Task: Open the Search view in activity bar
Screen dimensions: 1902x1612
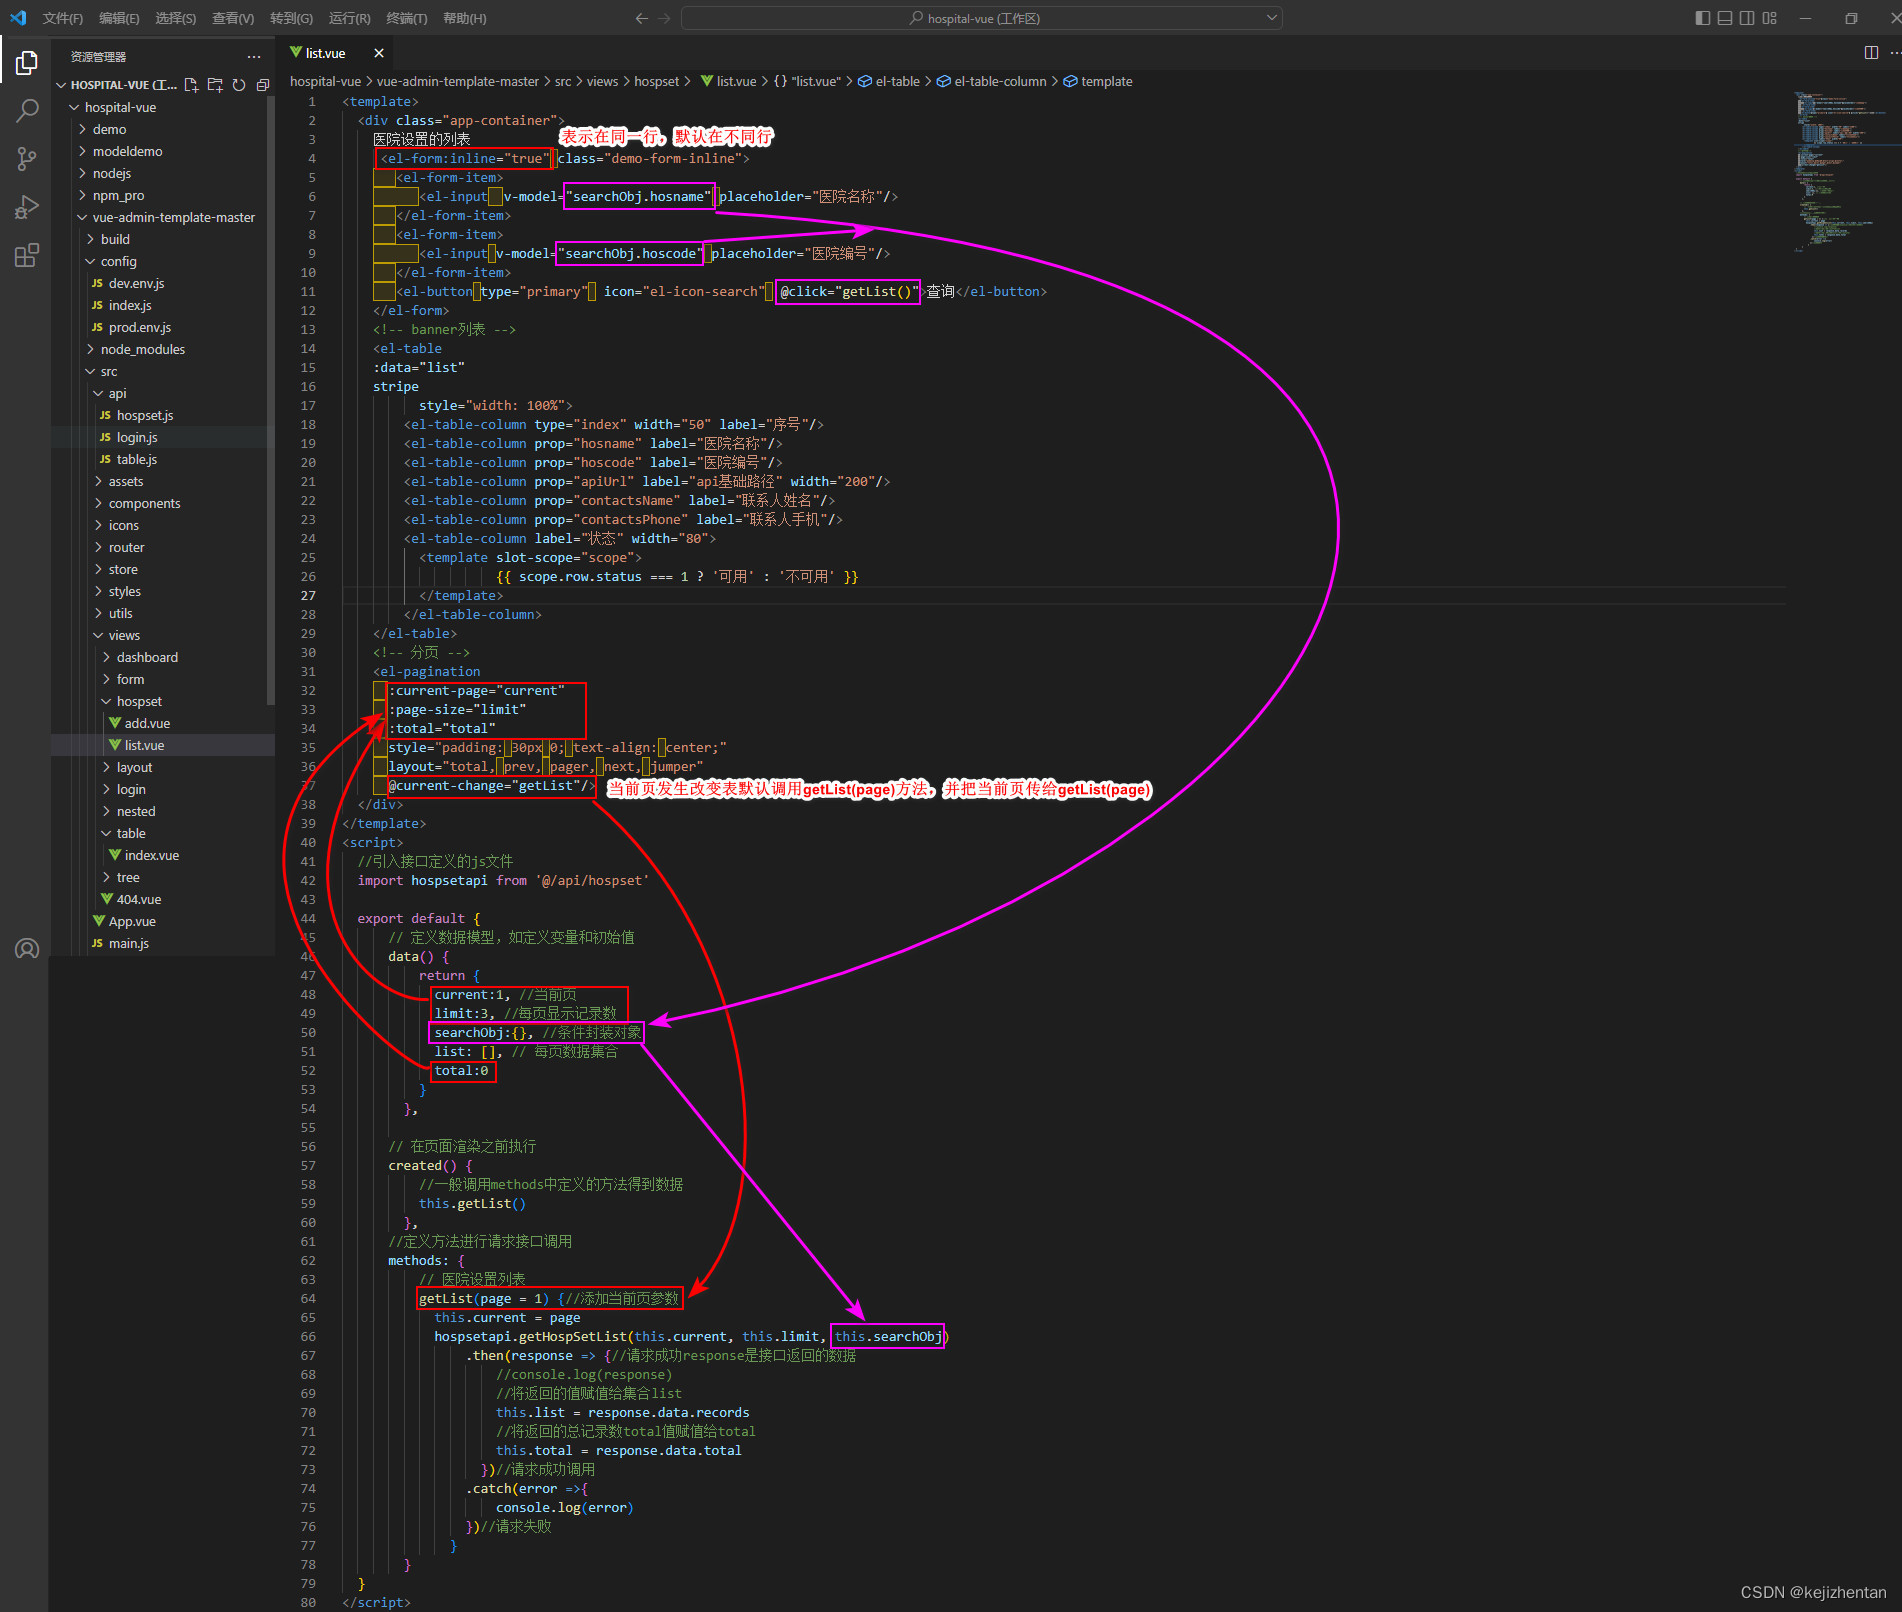Action: (x=27, y=110)
